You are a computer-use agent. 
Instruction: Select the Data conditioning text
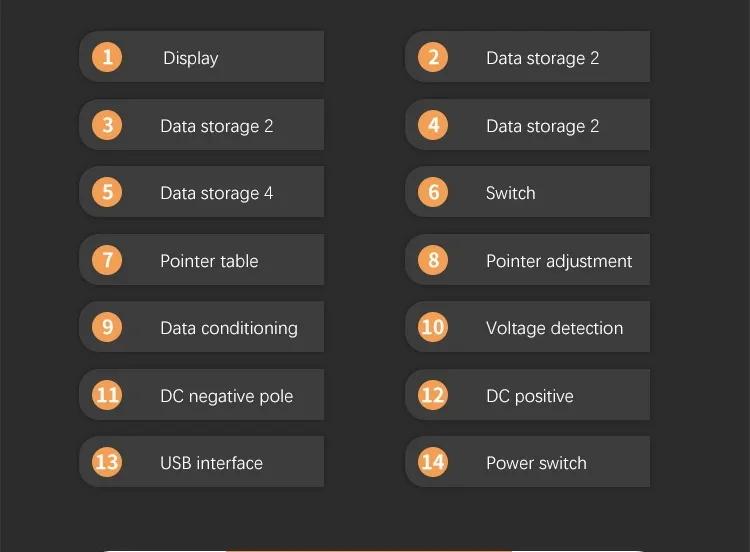coord(229,328)
